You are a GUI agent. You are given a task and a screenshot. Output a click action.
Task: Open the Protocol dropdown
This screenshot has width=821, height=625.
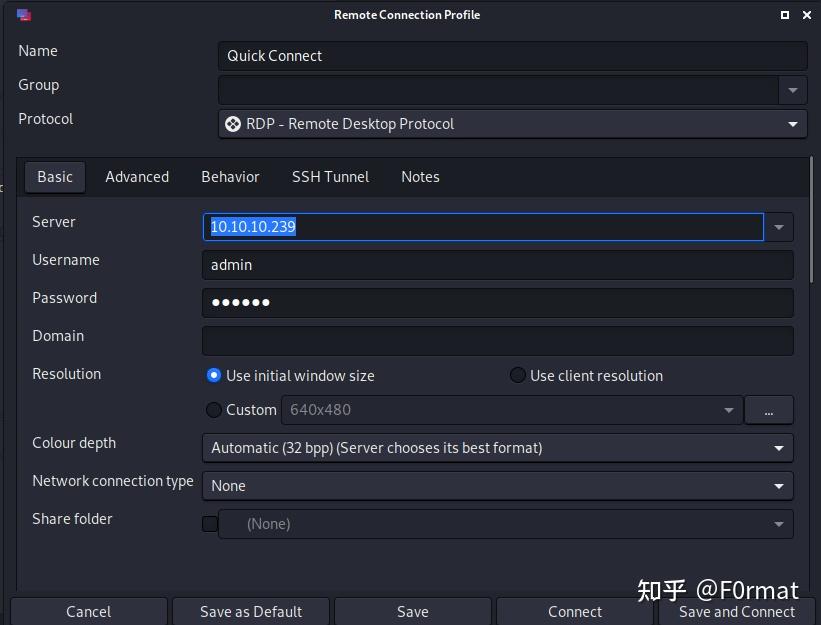pyautogui.click(x=792, y=124)
